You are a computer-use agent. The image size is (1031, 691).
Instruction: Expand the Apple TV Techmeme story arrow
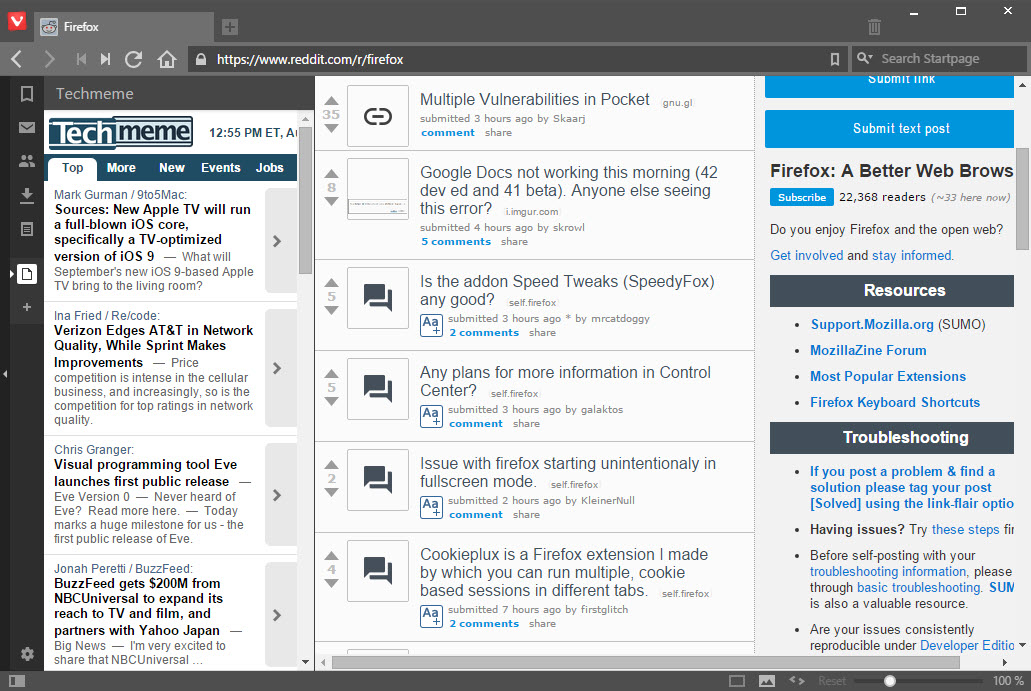[281, 241]
